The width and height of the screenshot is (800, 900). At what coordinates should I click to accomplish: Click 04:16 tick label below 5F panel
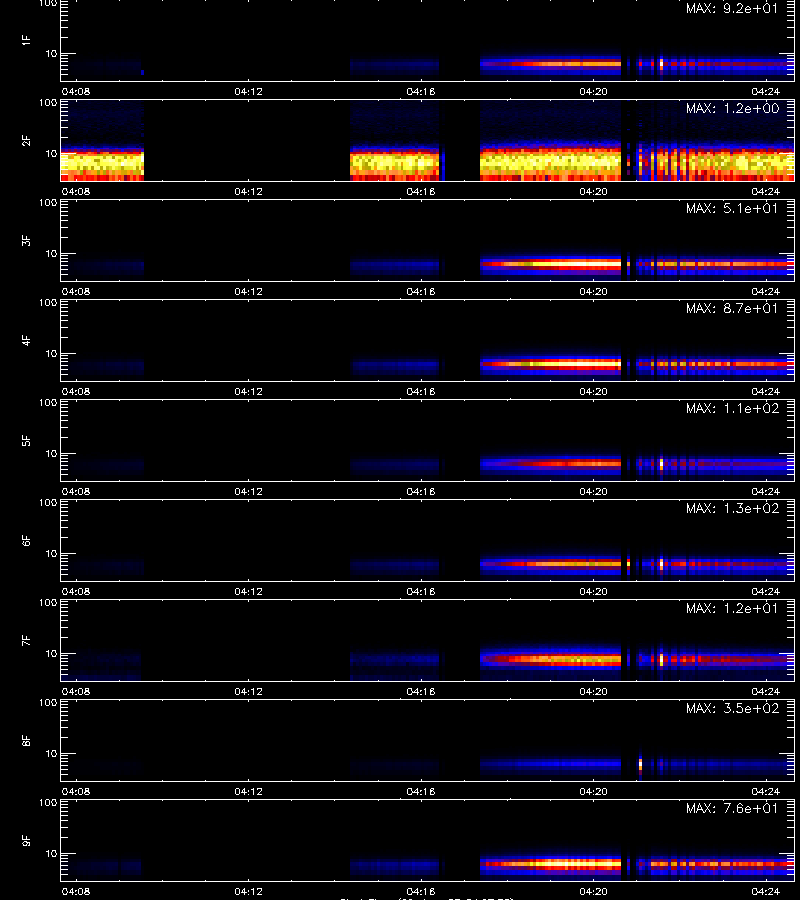(x=421, y=491)
